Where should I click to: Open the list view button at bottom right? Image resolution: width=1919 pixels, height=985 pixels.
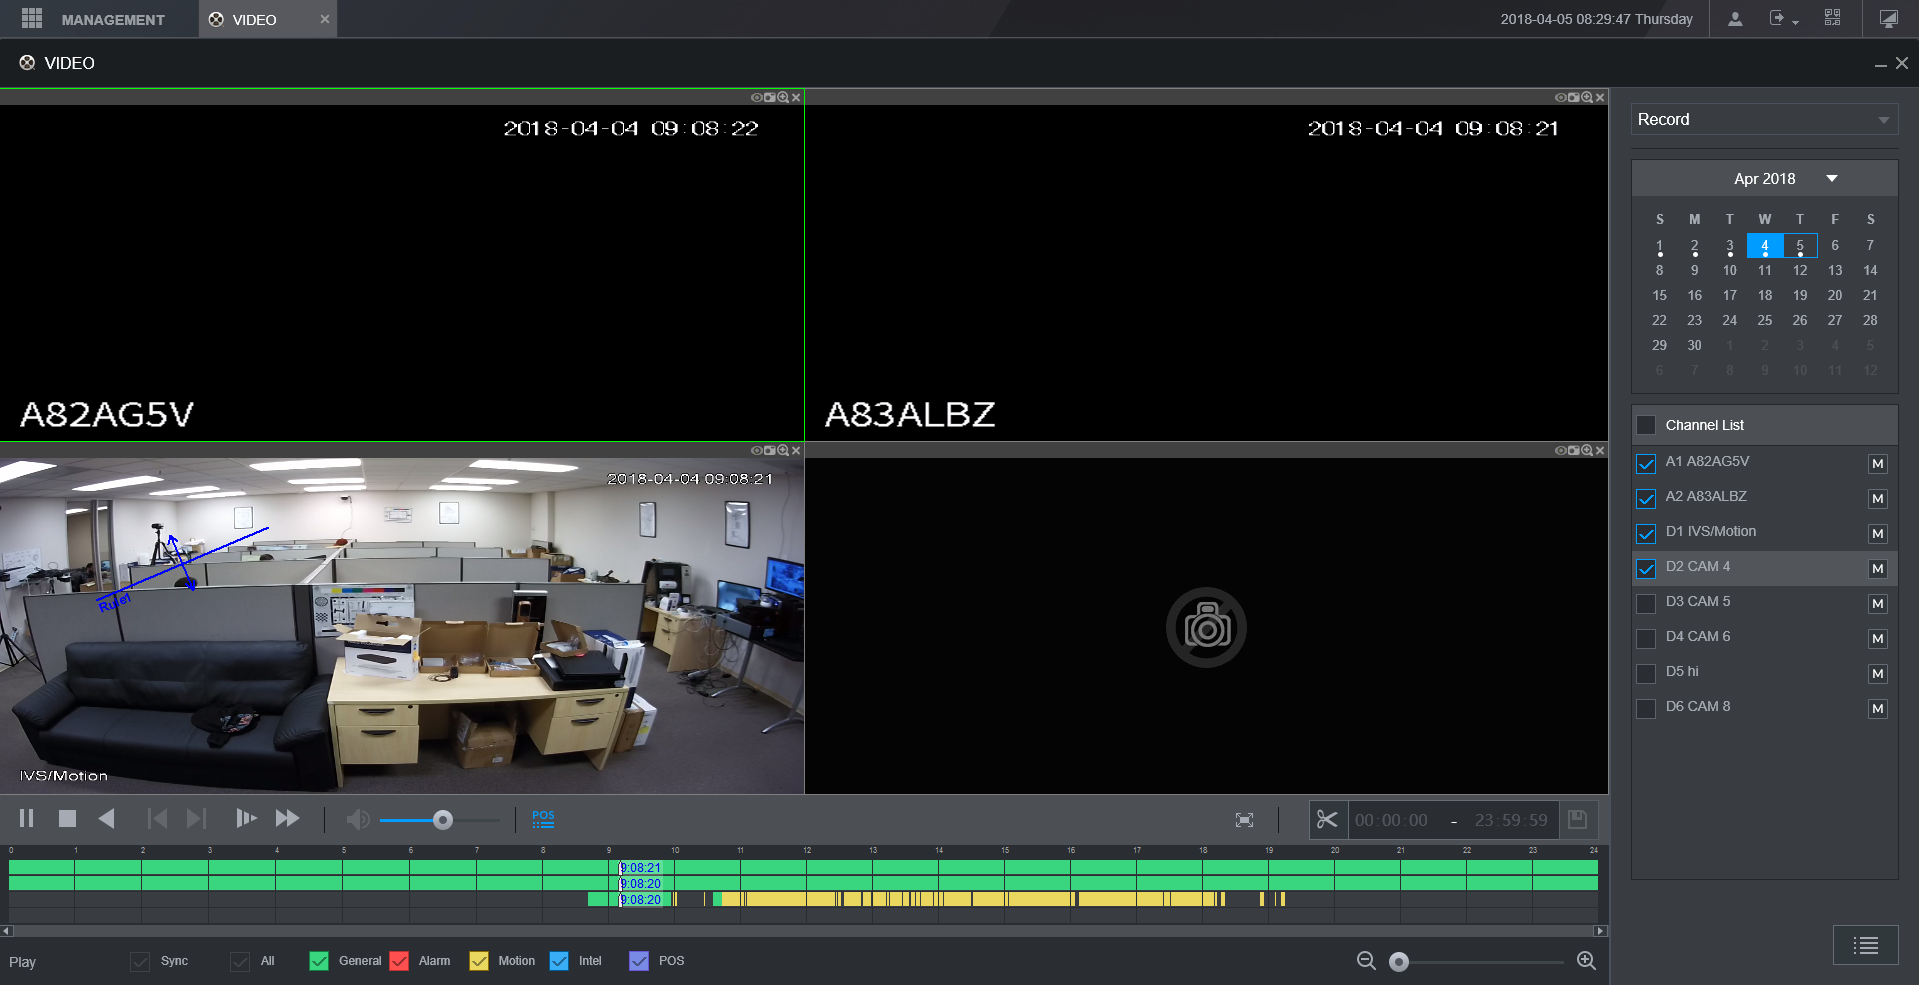[x=1865, y=945]
